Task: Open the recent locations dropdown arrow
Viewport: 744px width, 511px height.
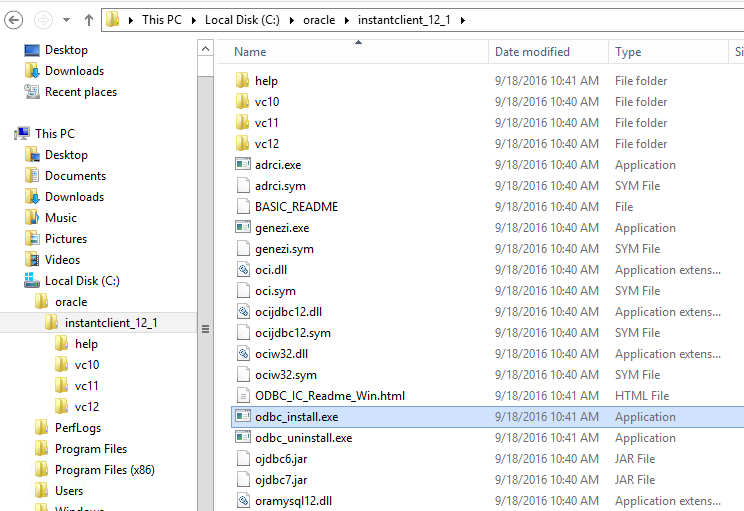Action: tap(66, 20)
